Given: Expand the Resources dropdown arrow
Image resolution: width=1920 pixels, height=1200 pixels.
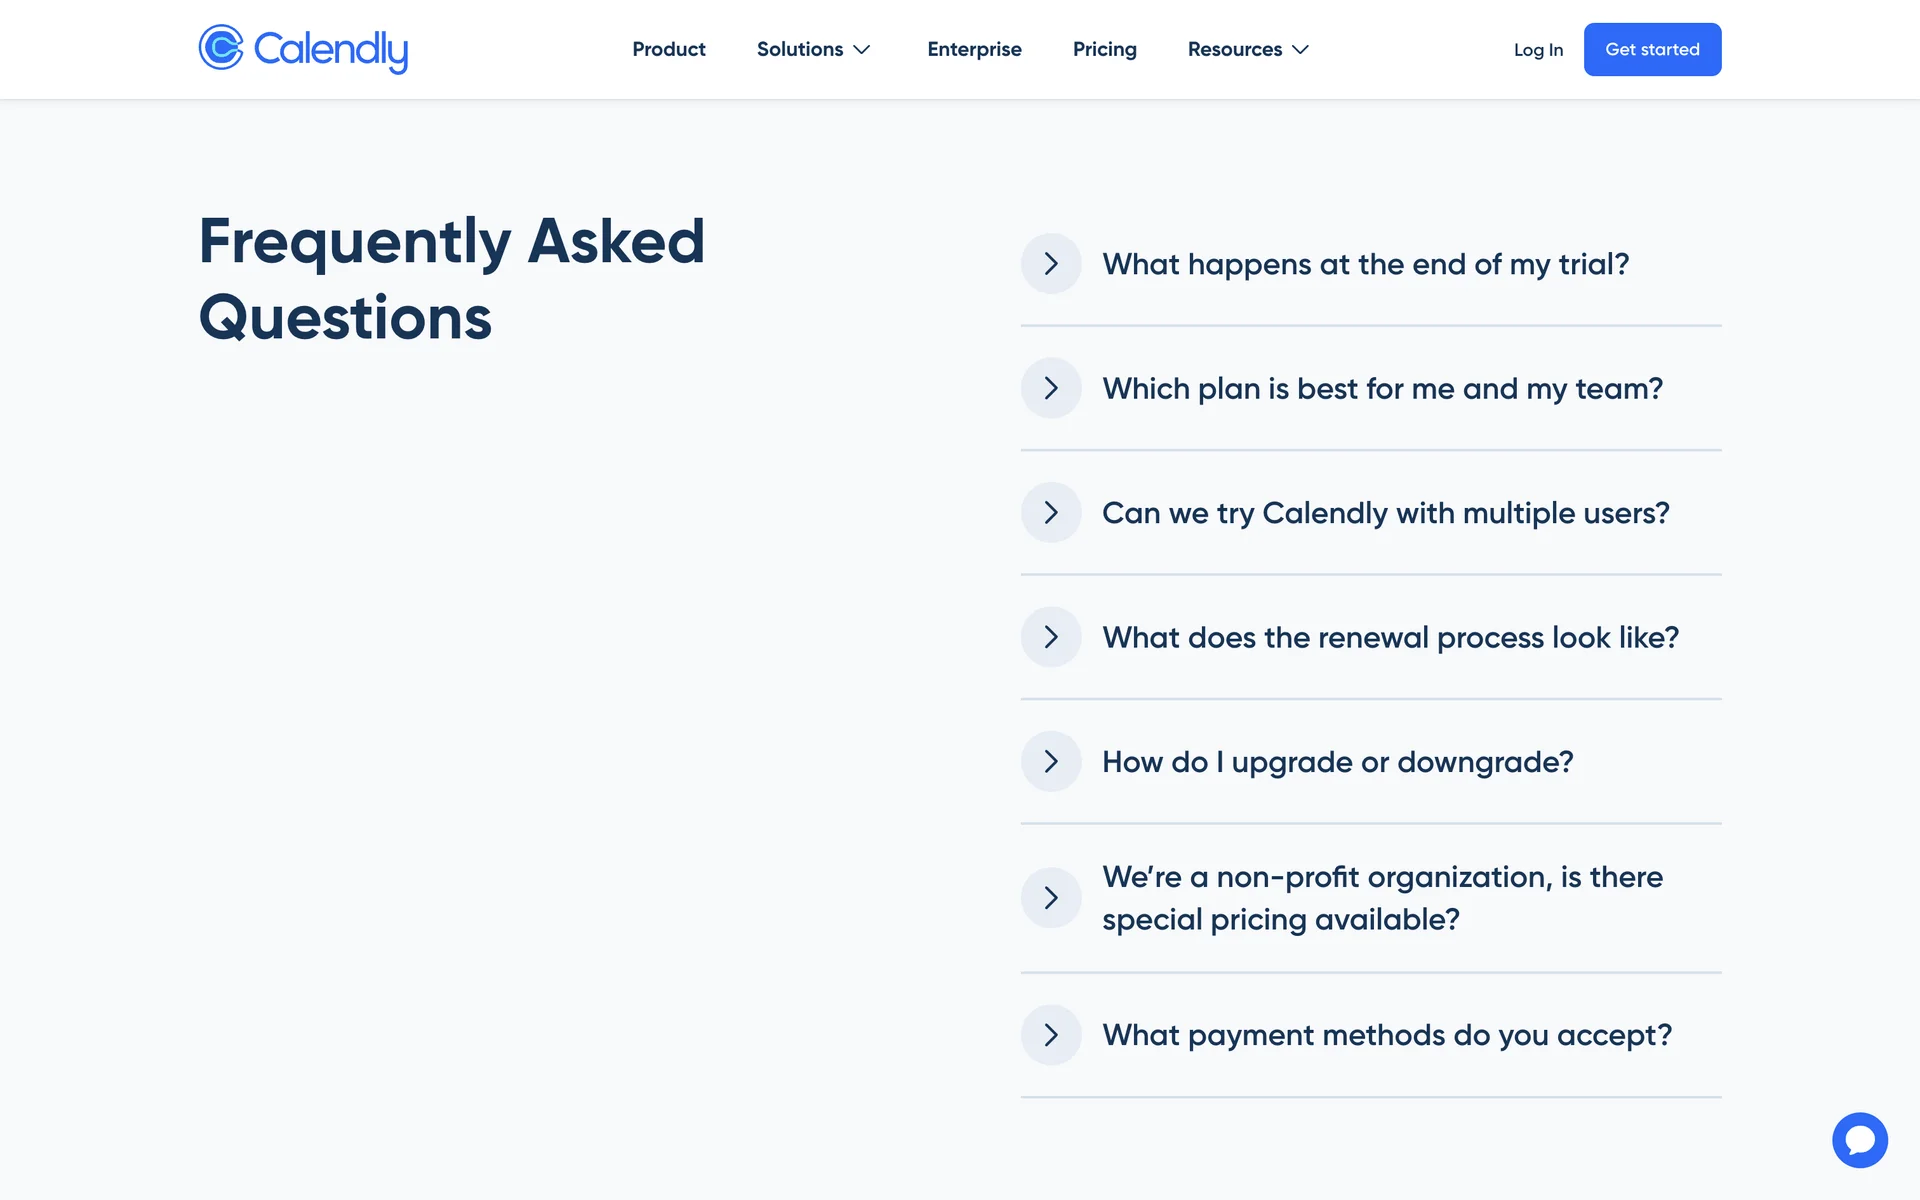Looking at the screenshot, I should point(1300,49).
